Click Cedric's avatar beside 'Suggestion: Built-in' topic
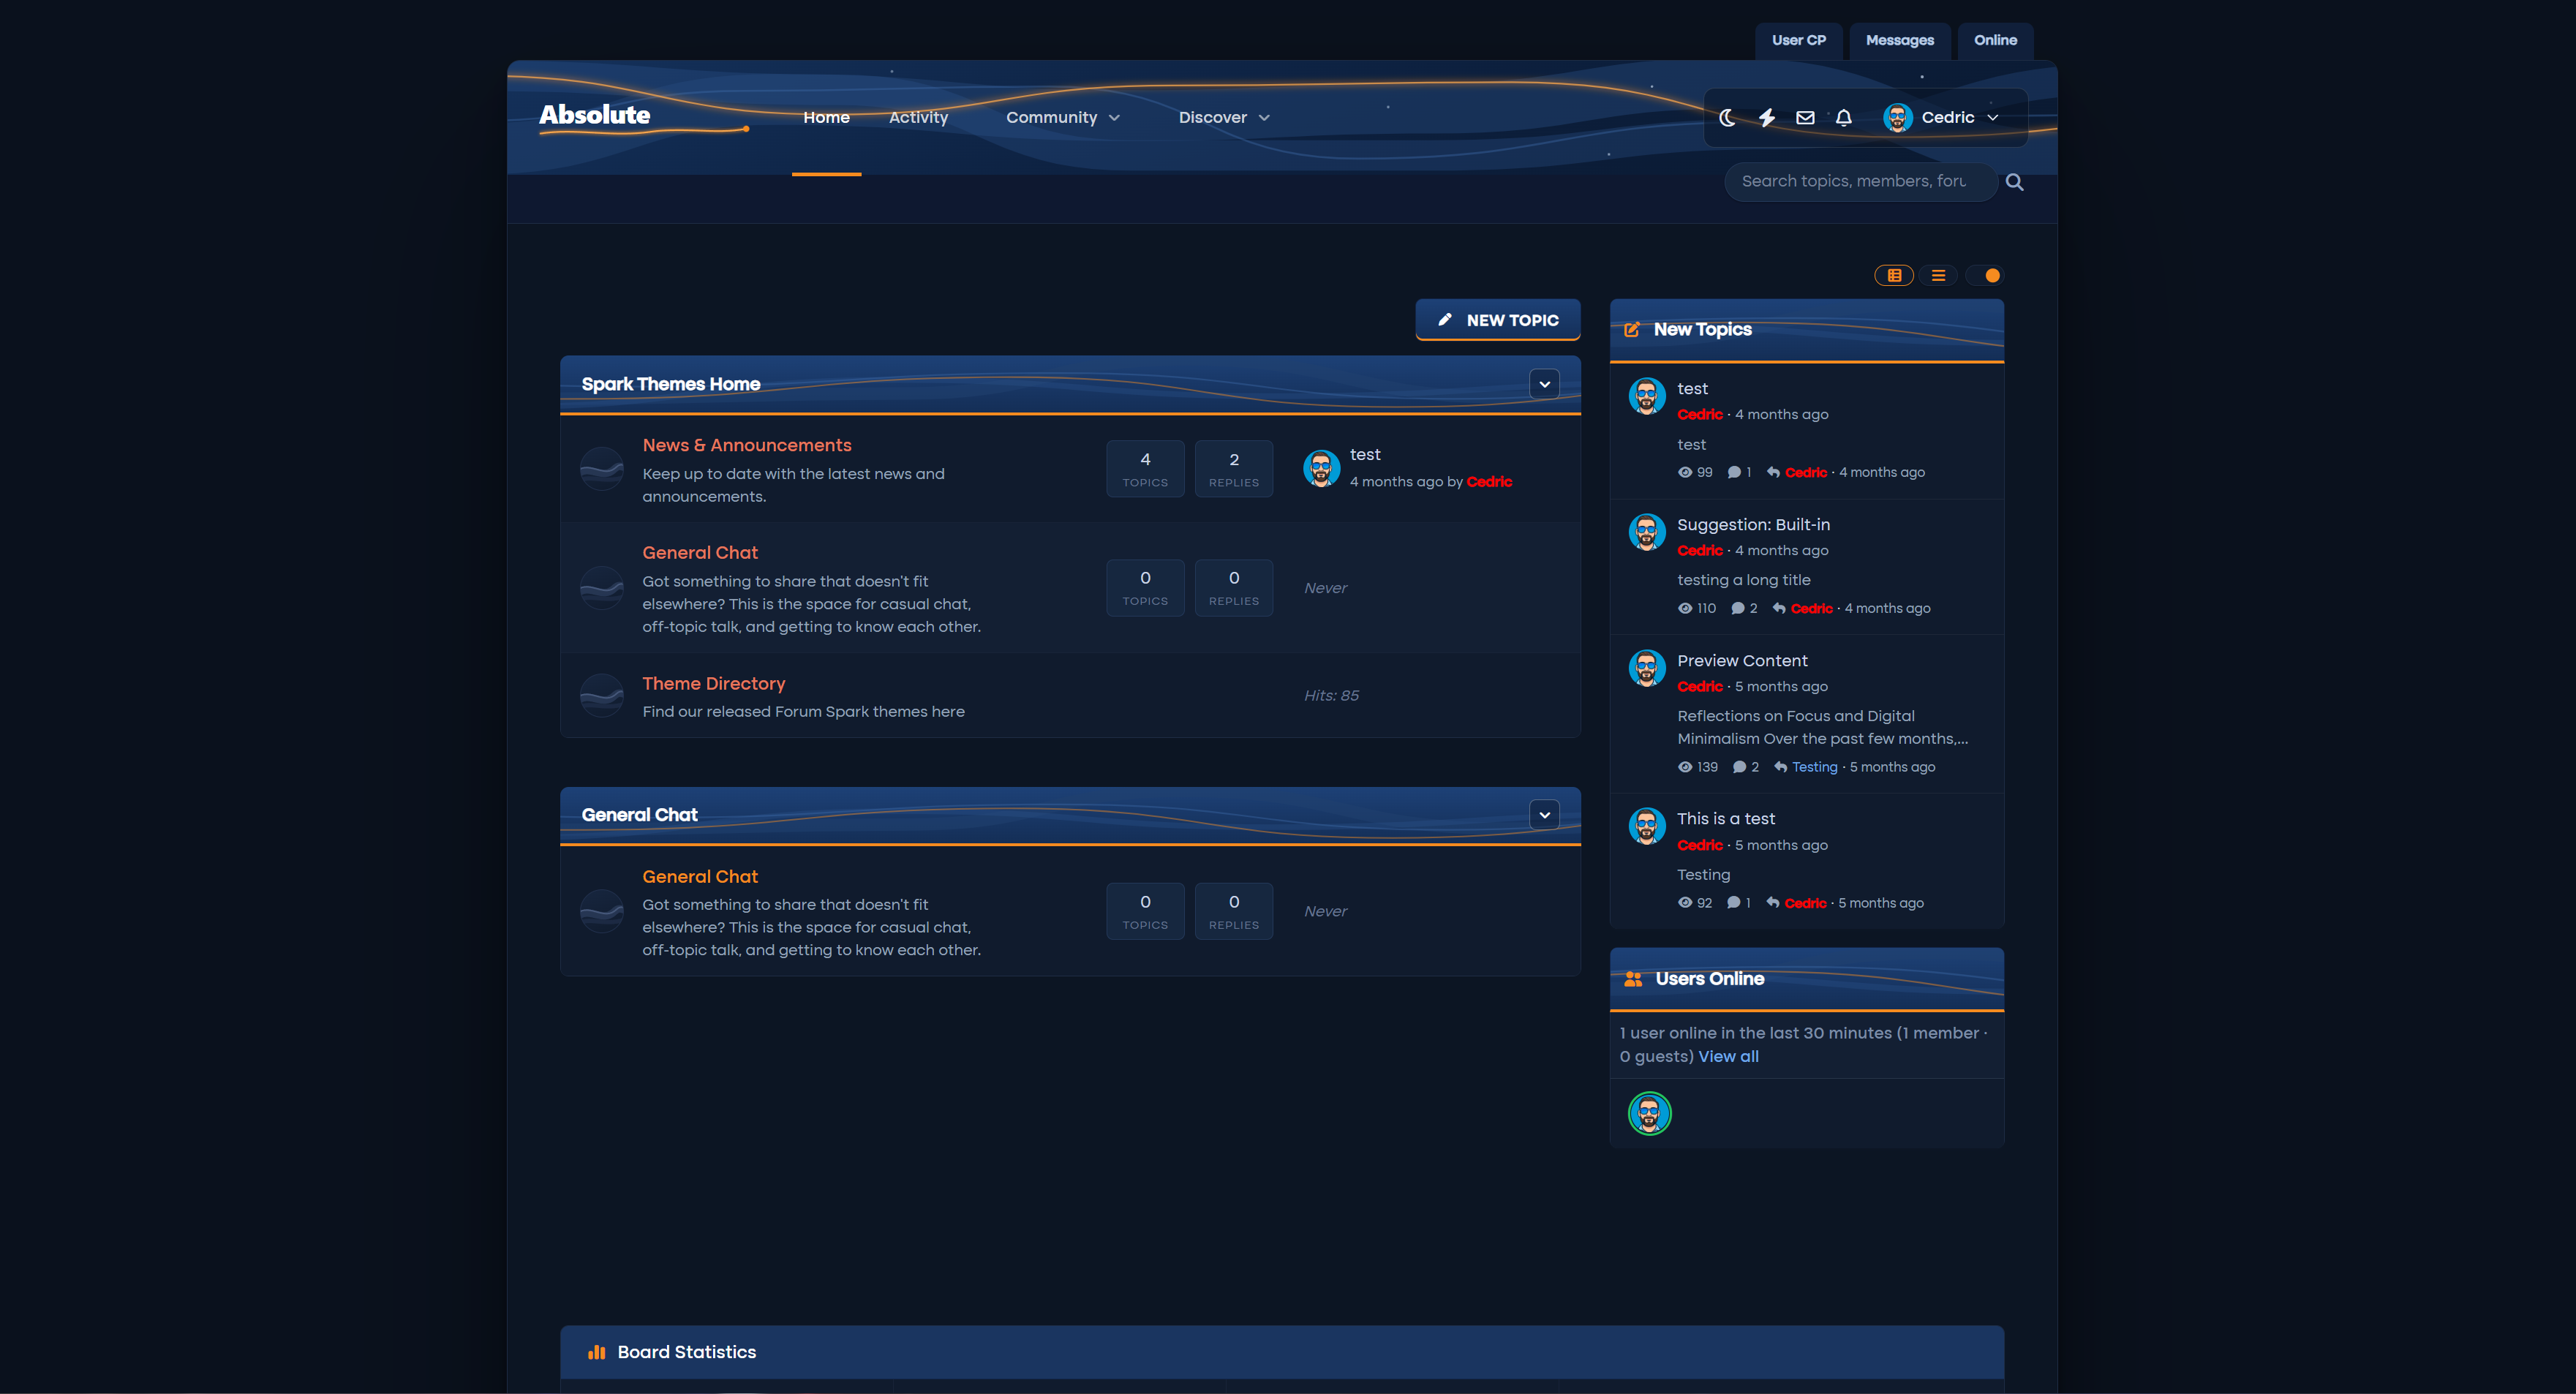 pyautogui.click(x=1647, y=532)
